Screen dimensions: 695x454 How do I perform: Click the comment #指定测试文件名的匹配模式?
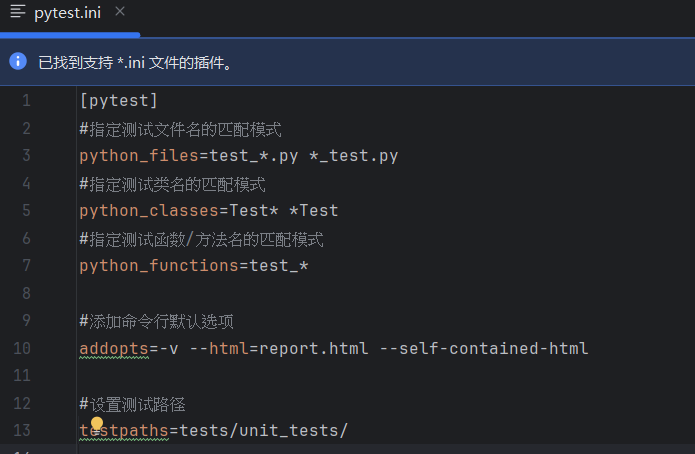pyautogui.click(x=180, y=129)
